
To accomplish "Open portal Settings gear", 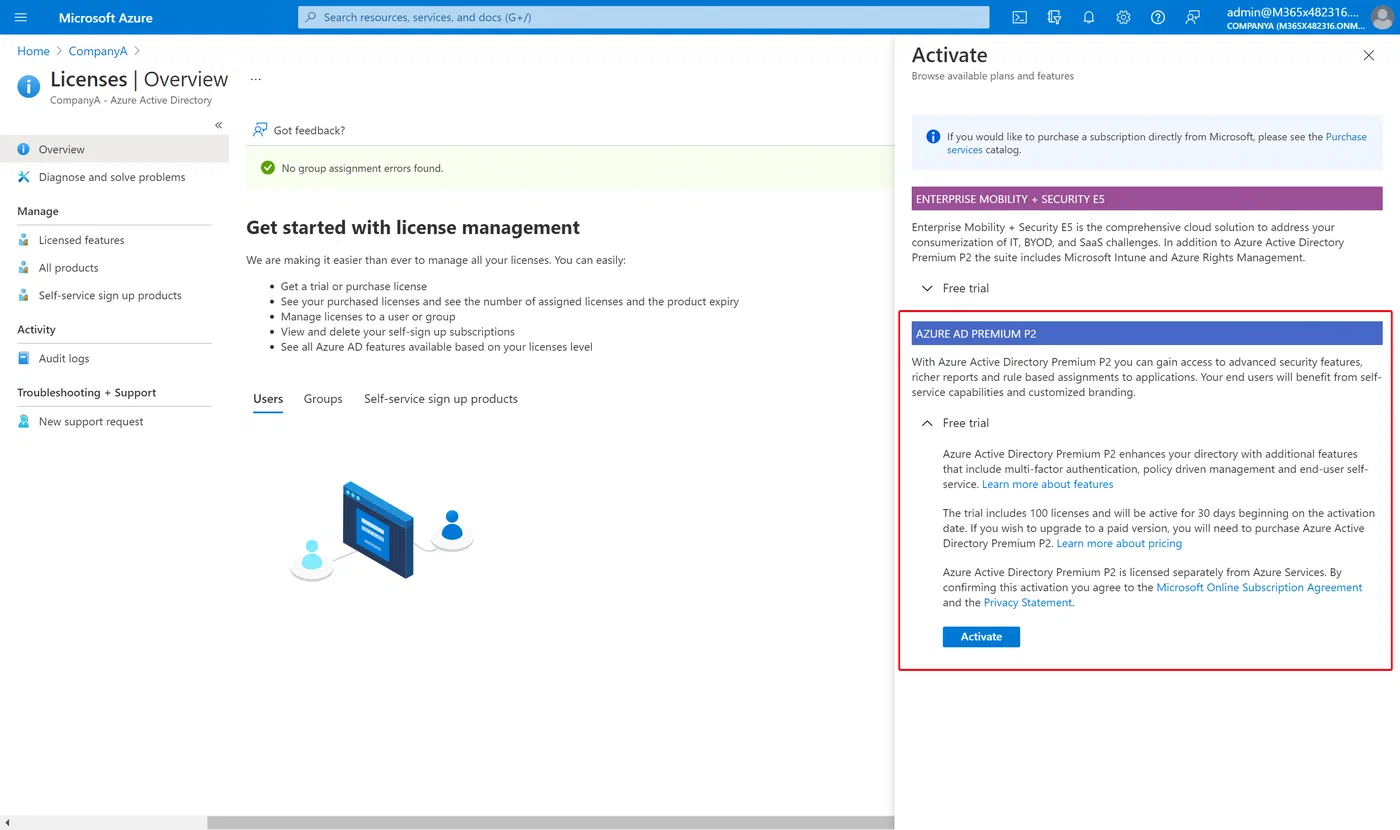I will point(1123,17).
